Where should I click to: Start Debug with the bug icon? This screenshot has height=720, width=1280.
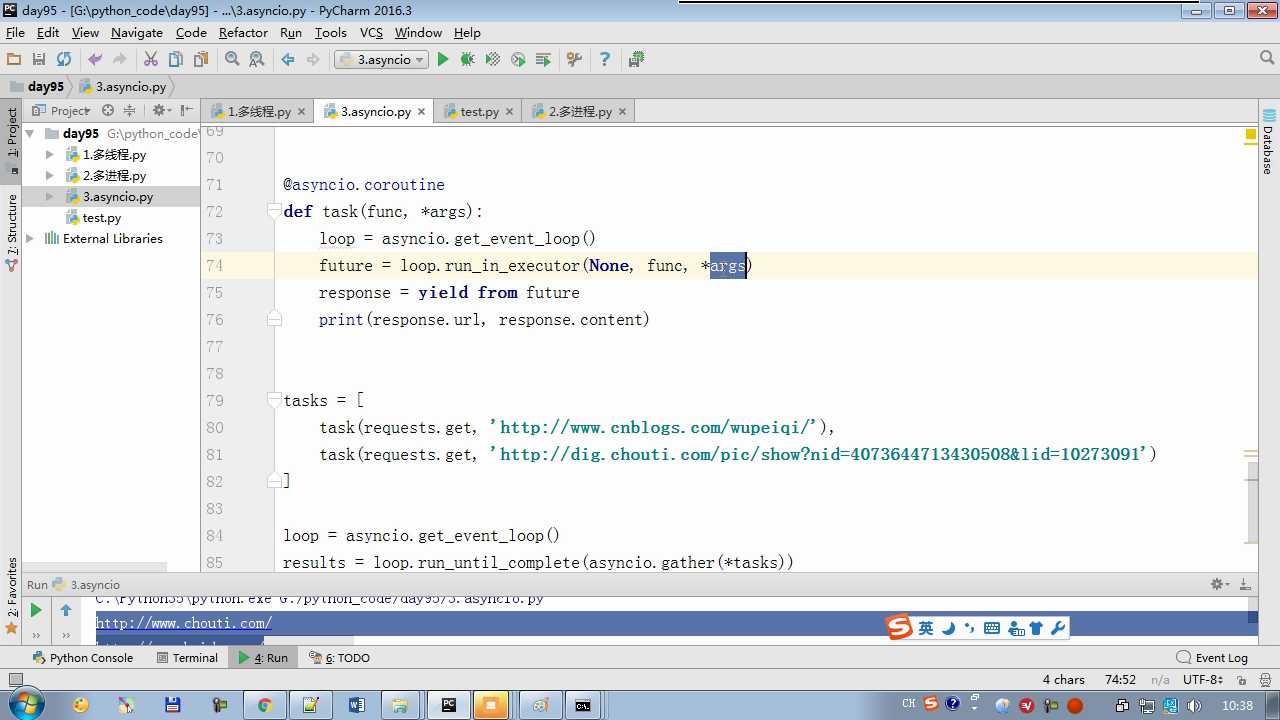467,60
